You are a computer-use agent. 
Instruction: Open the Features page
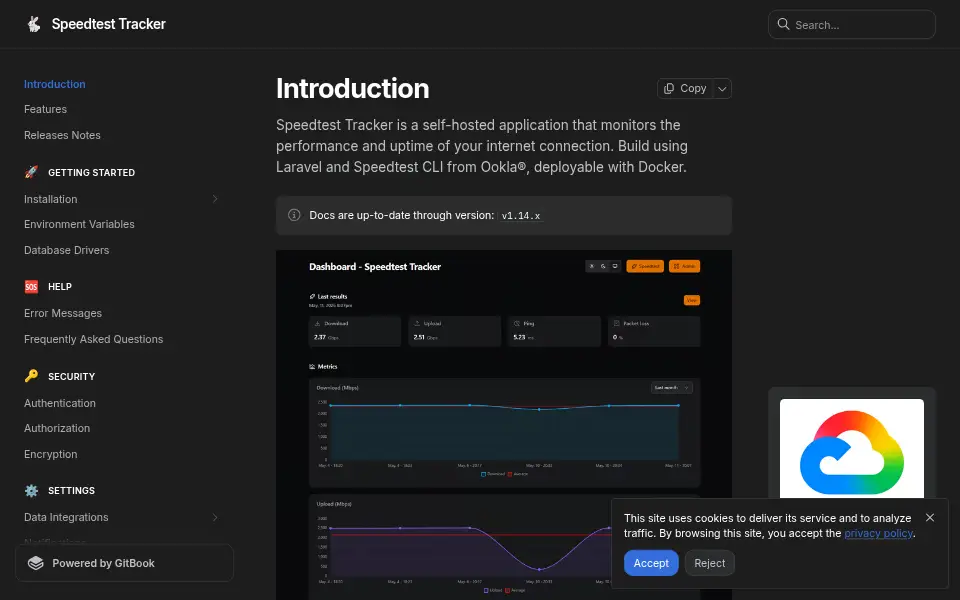[x=45, y=109]
